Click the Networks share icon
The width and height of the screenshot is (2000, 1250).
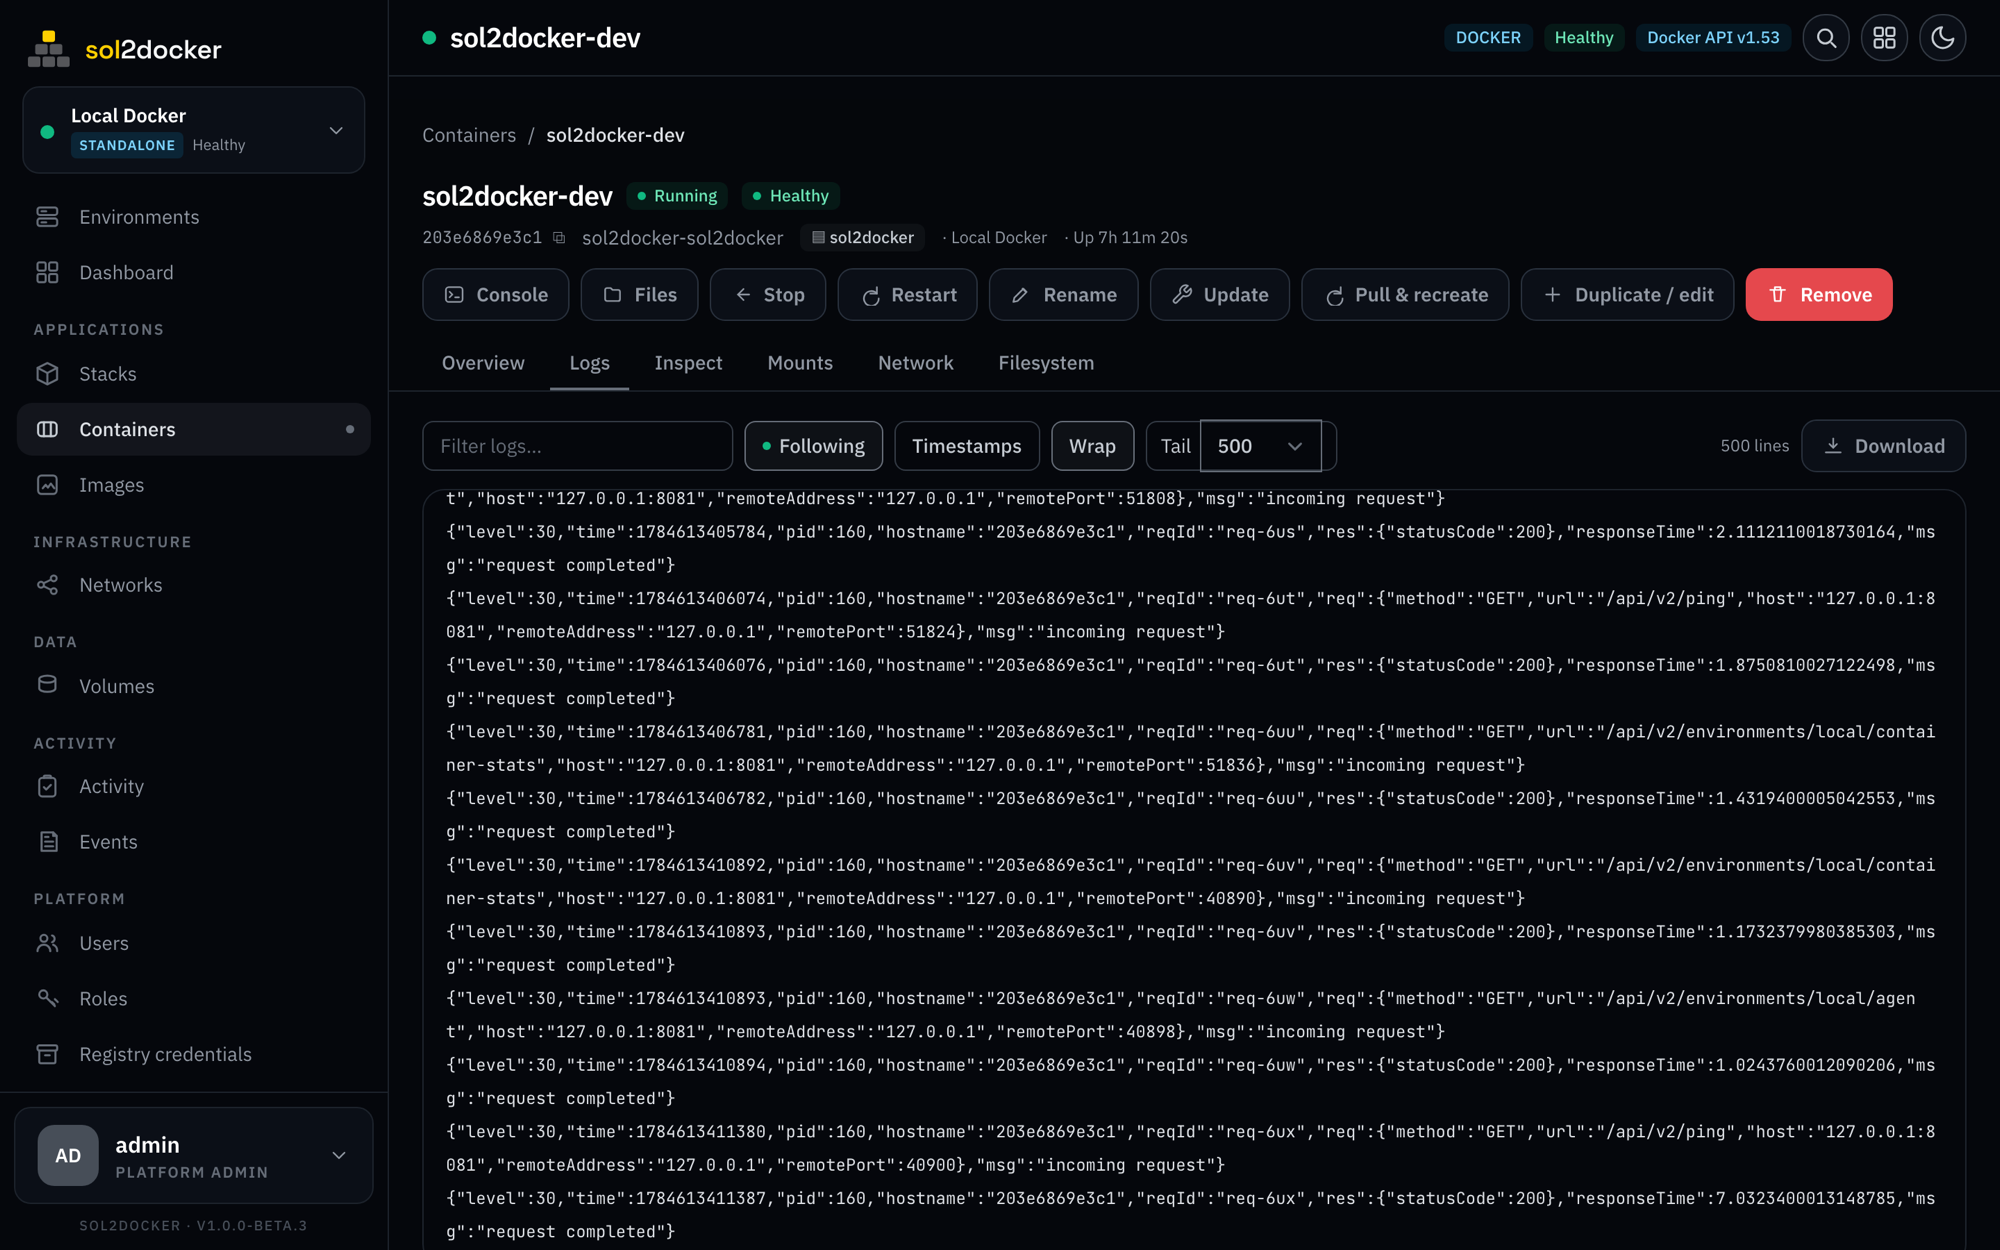tap(47, 585)
